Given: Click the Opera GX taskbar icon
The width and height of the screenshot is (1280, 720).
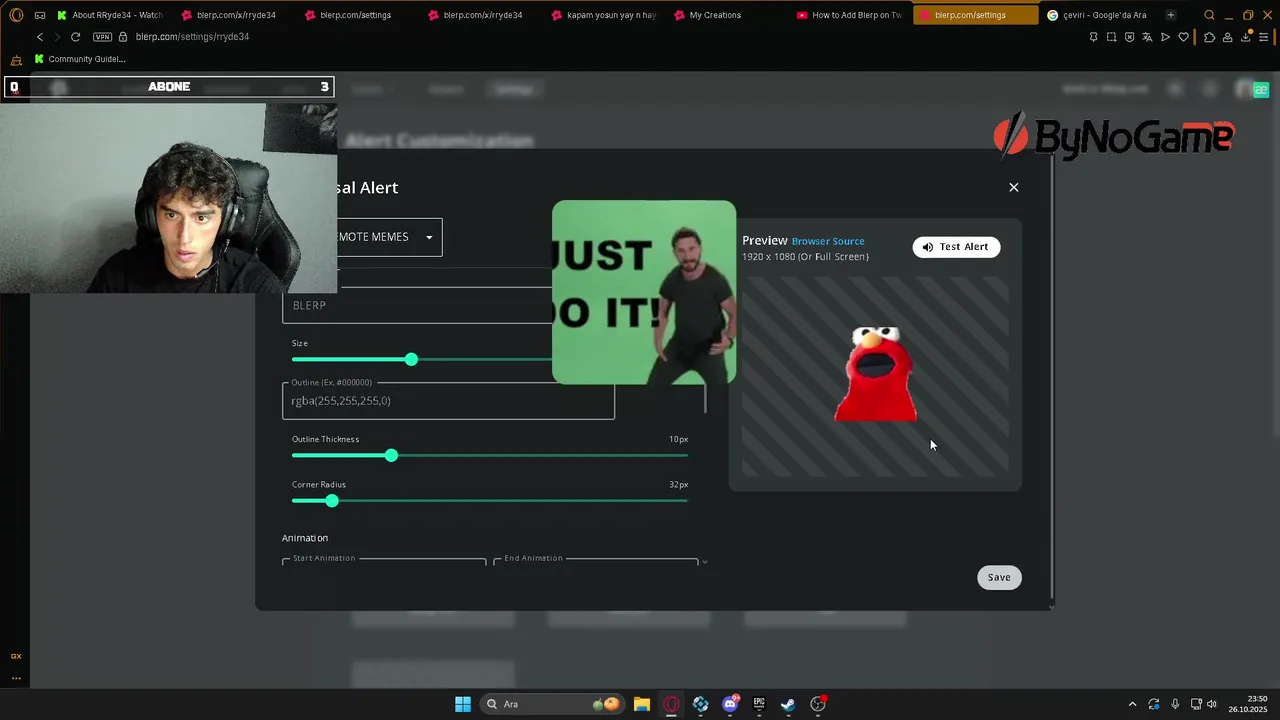Looking at the screenshot, I should tap(671, 704).
